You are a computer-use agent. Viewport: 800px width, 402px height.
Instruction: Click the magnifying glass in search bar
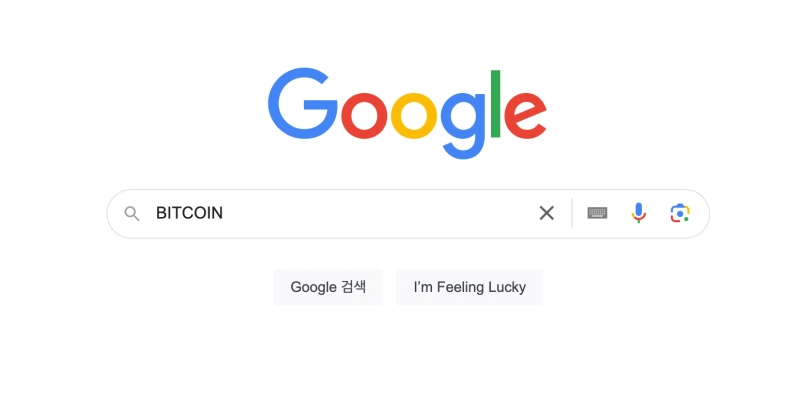pyautogui.click(x=132, y=214)
